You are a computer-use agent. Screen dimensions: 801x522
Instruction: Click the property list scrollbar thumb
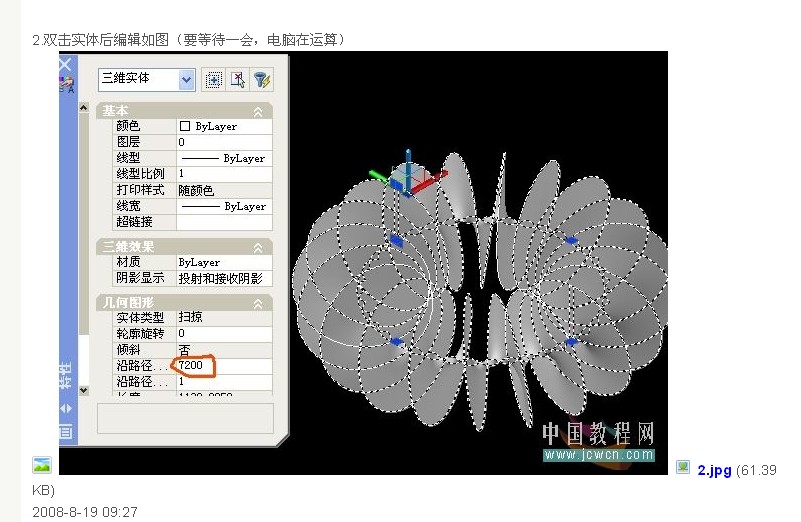(84, 224)
